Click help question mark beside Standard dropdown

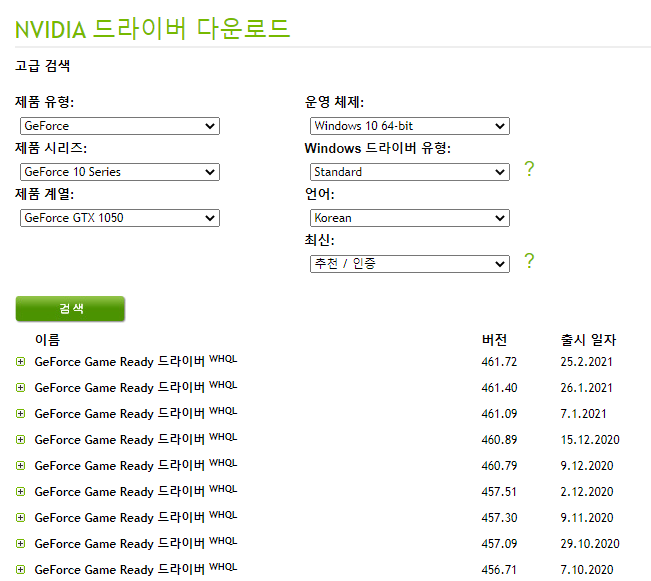pyautogui.click(x=529, y=169)
